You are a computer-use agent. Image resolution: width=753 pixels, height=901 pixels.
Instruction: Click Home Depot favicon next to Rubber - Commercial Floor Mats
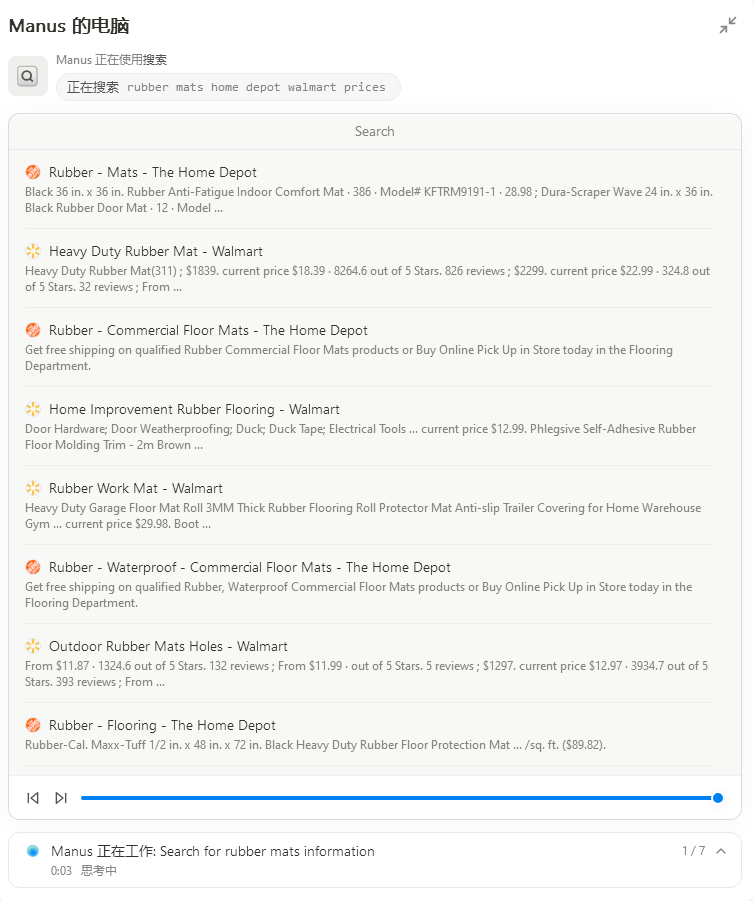(x=33, y=330)
